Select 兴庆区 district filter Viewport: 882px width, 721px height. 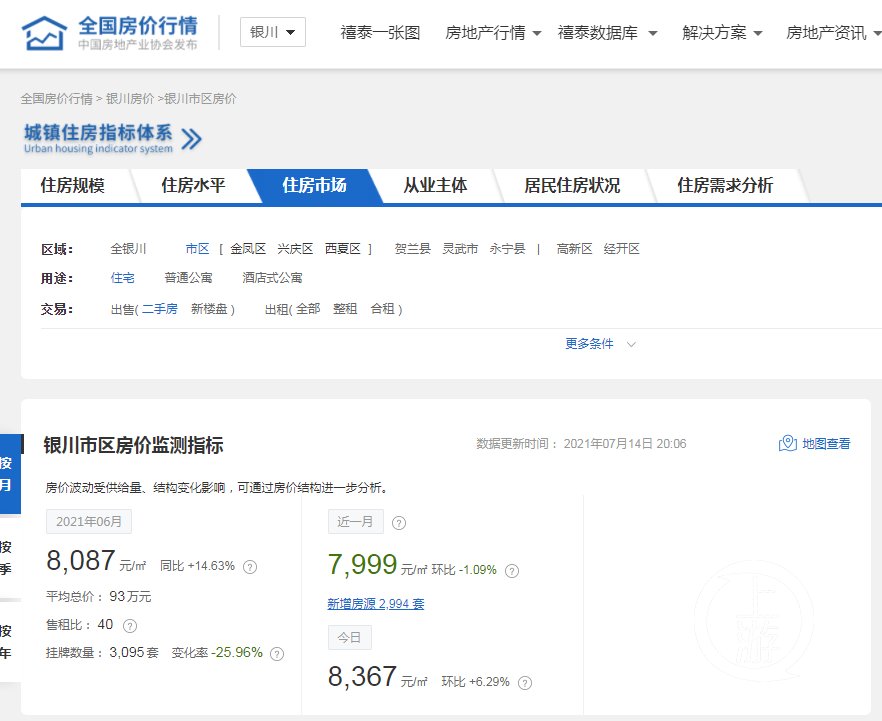295,249
